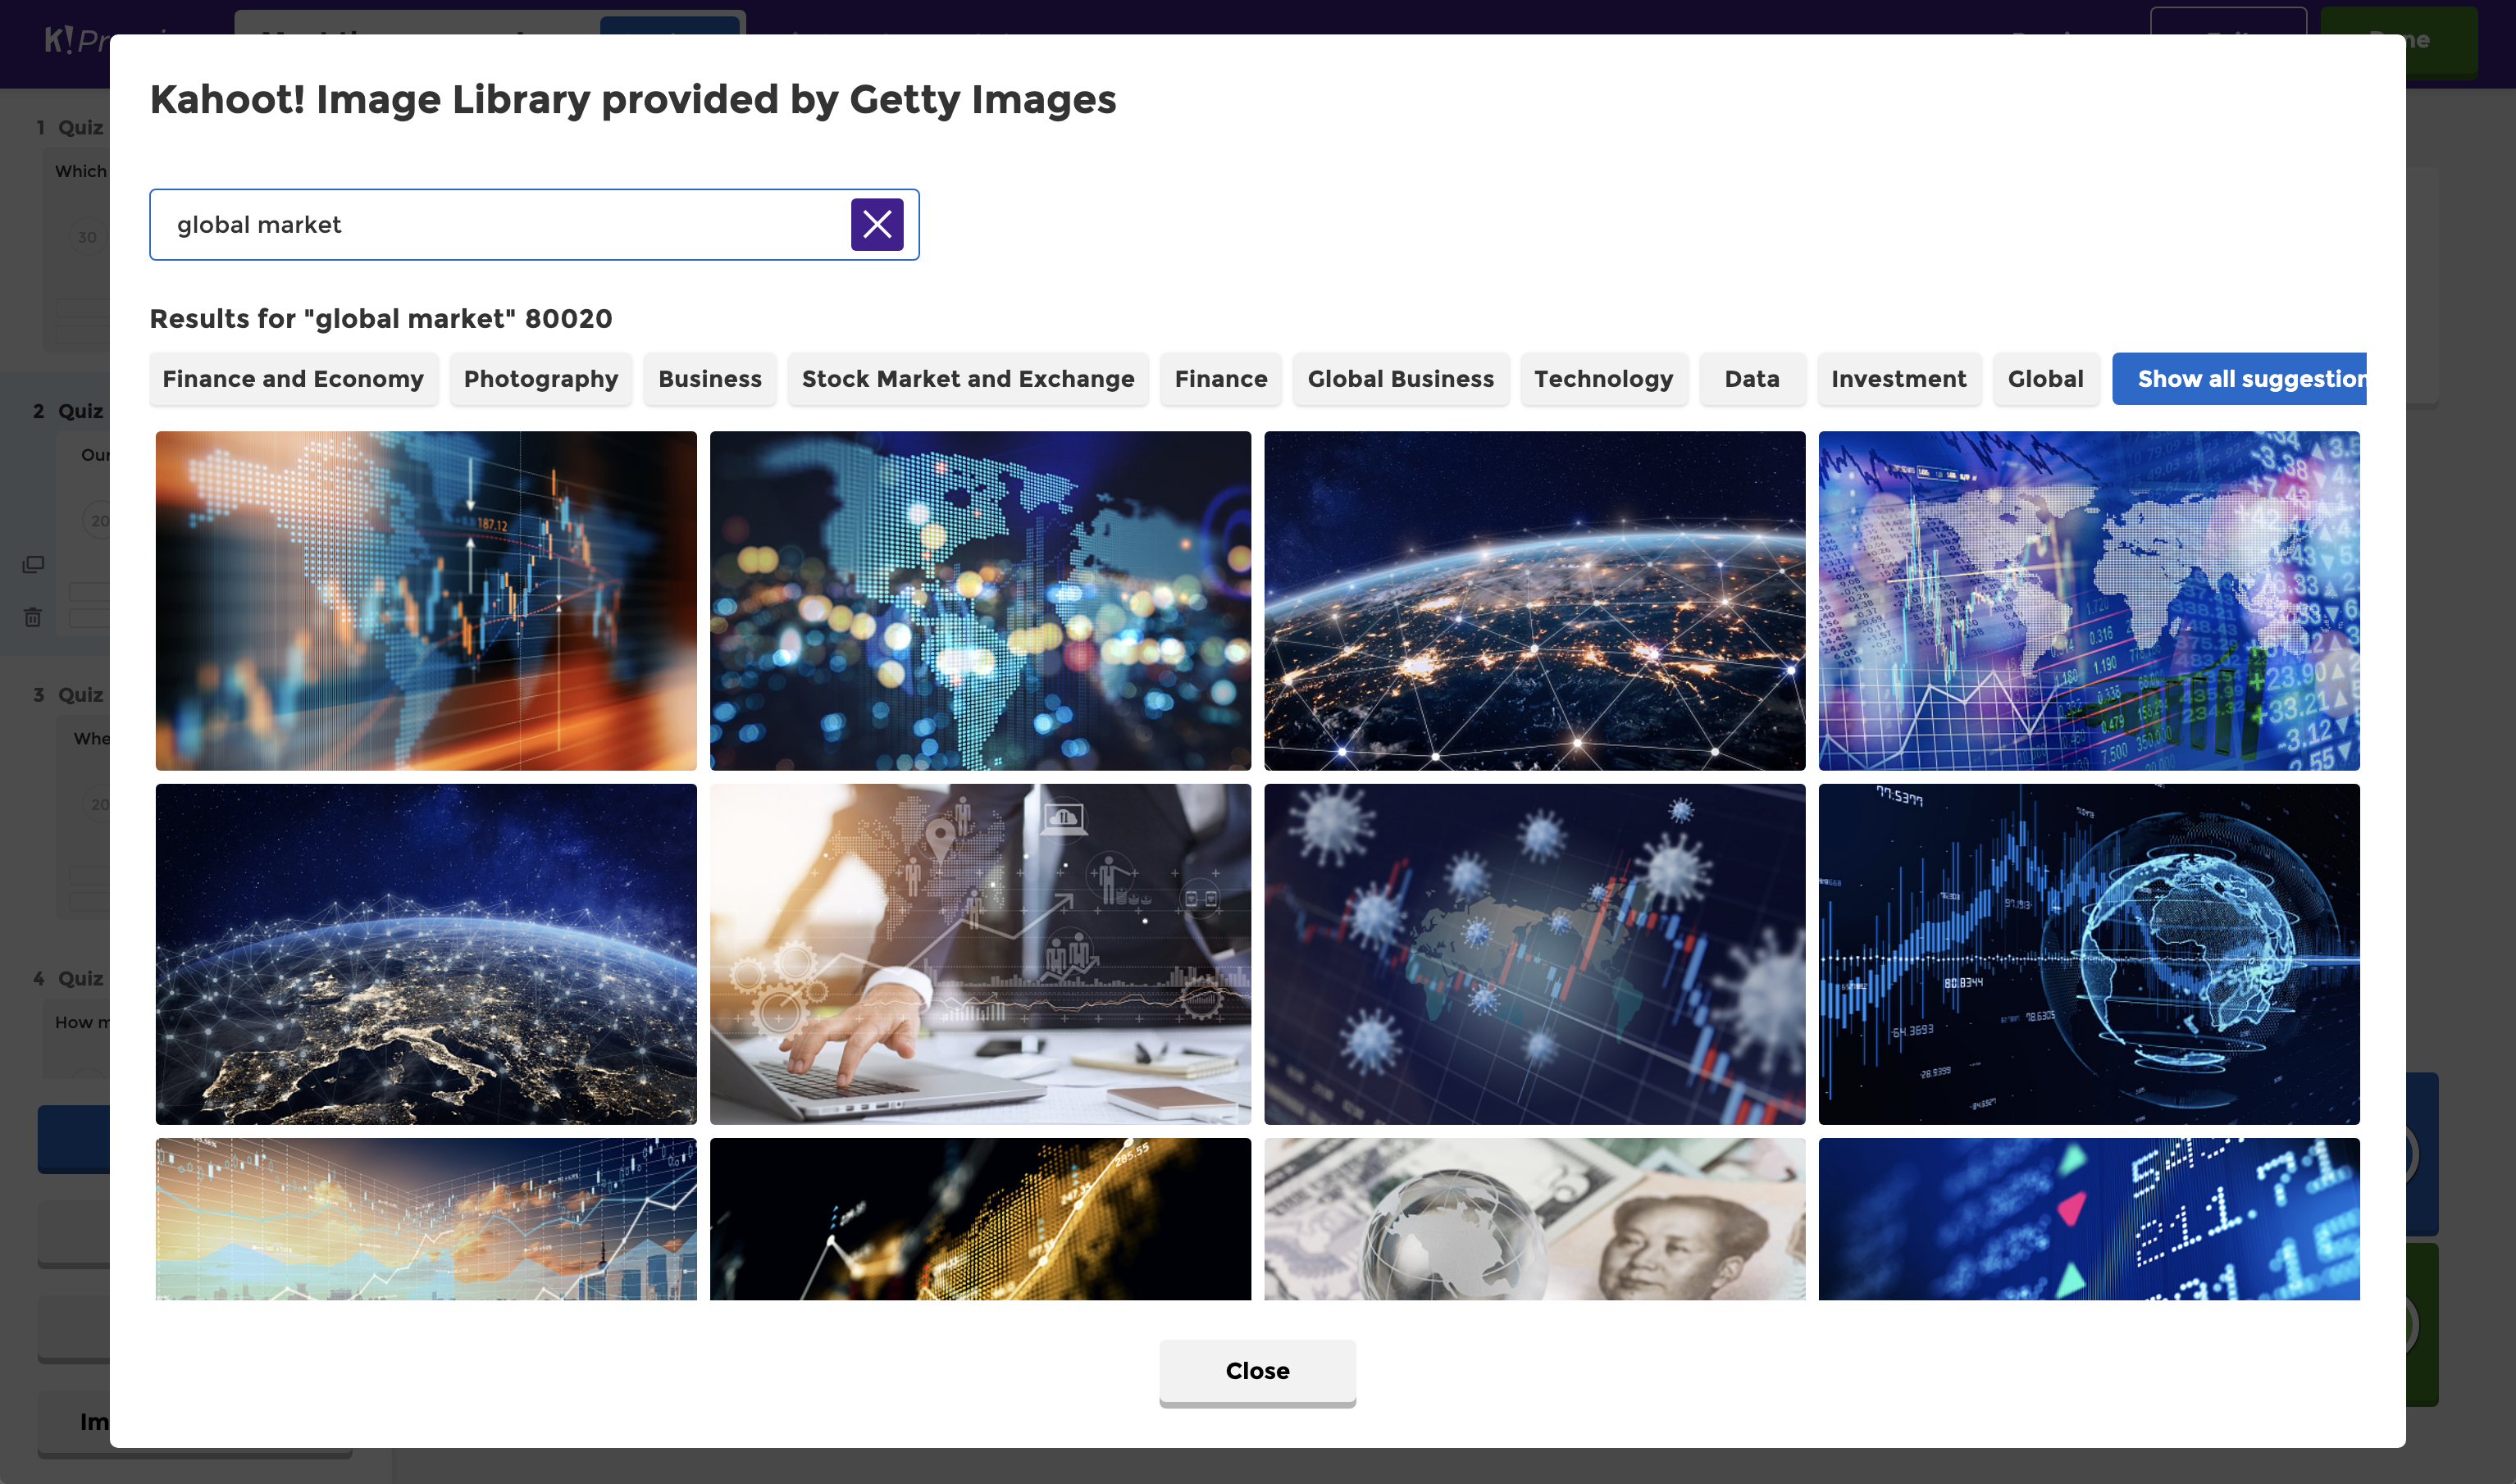Show all suggestions
This screenshot has width=2516, height=1484.
2239,379
